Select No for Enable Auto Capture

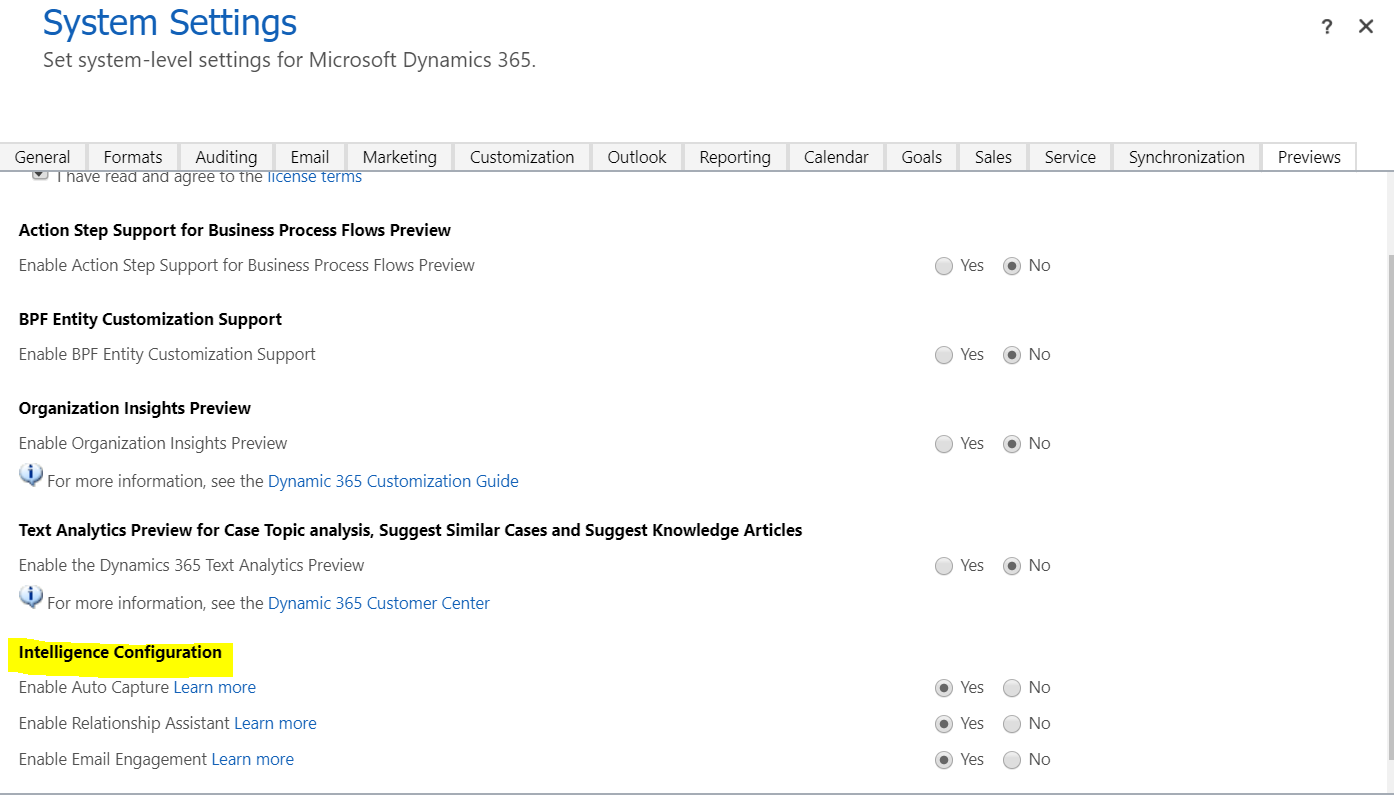pos(1012,688)
